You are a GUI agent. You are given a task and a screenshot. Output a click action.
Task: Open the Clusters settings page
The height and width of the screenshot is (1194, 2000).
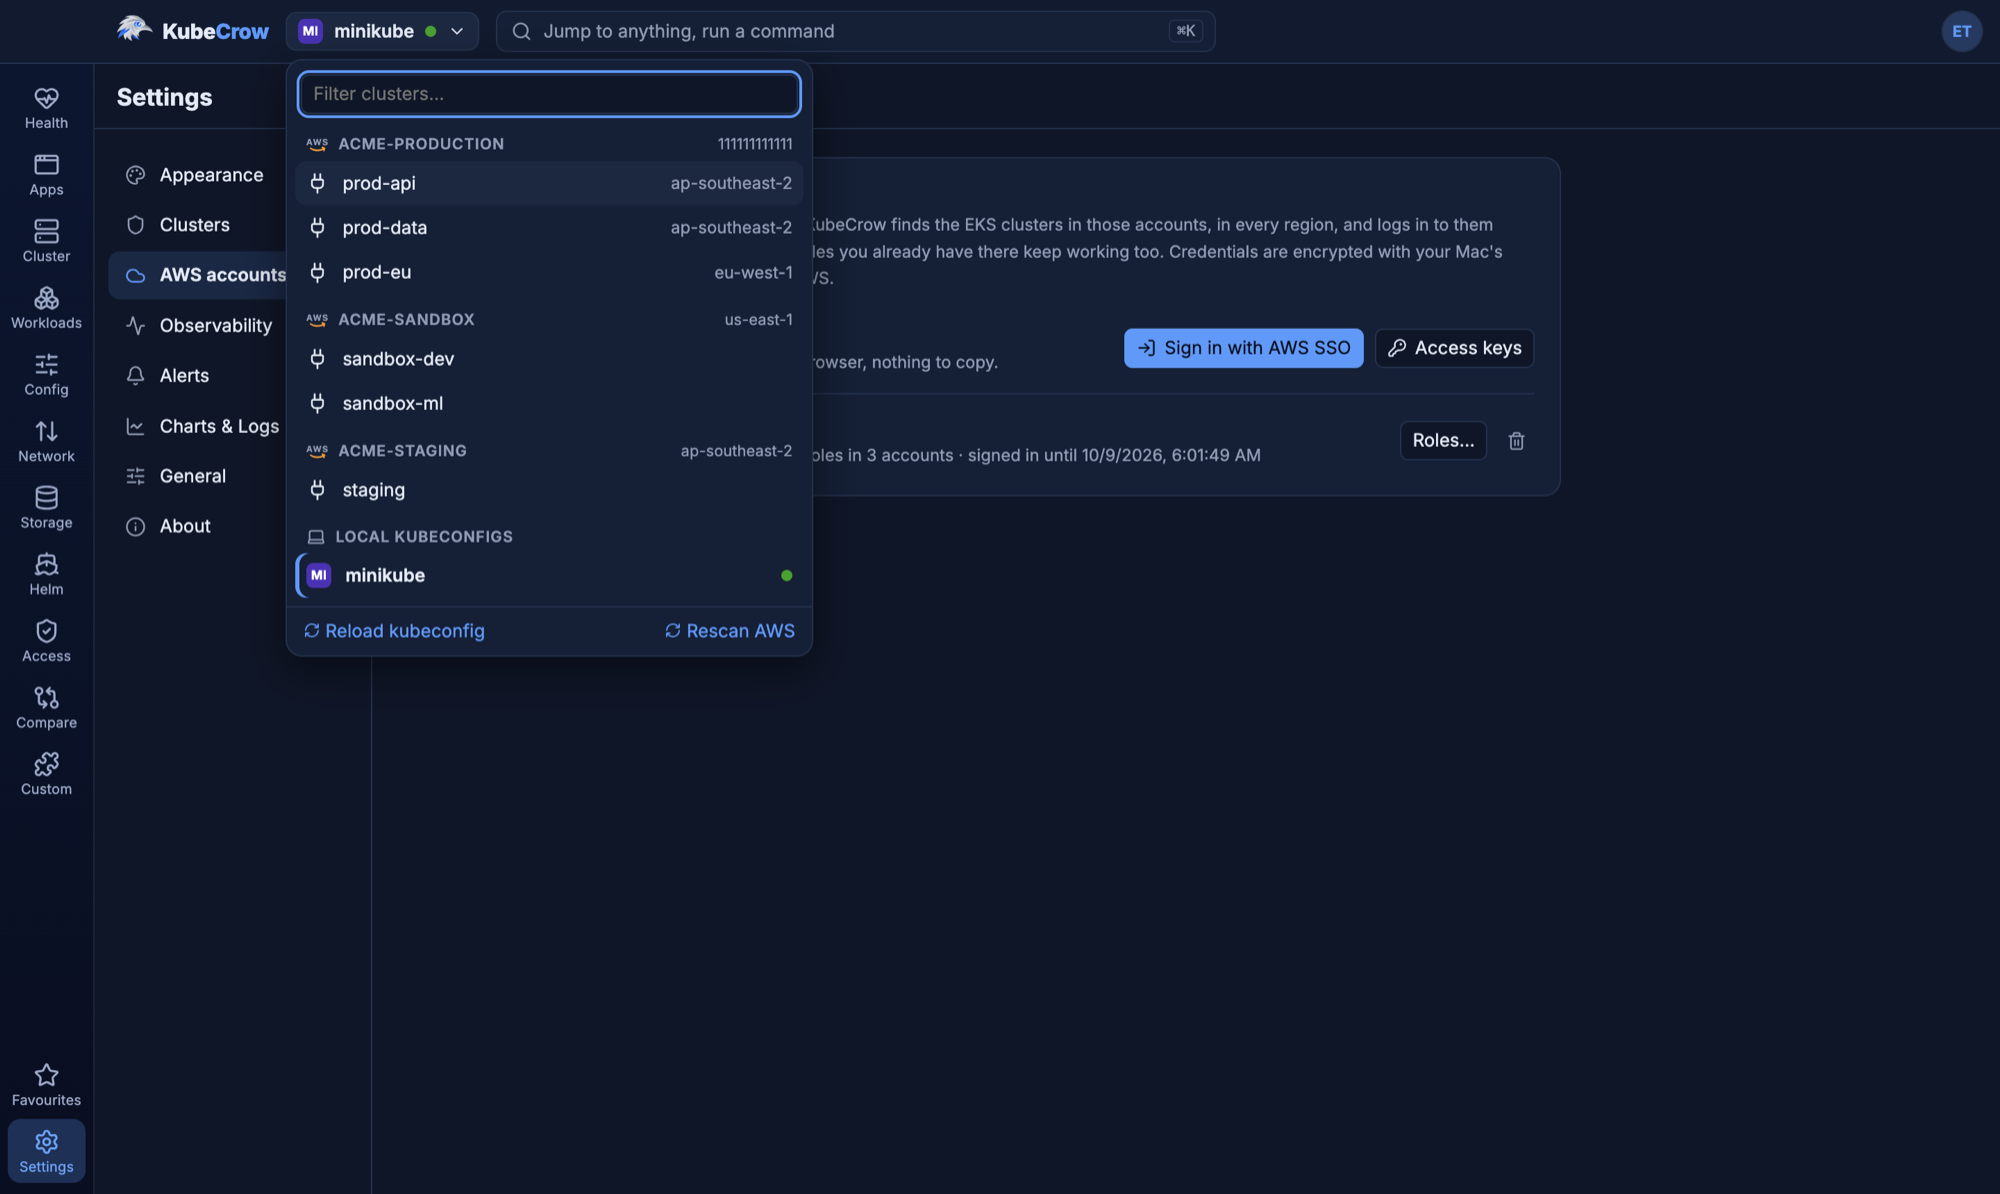(196, 225)
